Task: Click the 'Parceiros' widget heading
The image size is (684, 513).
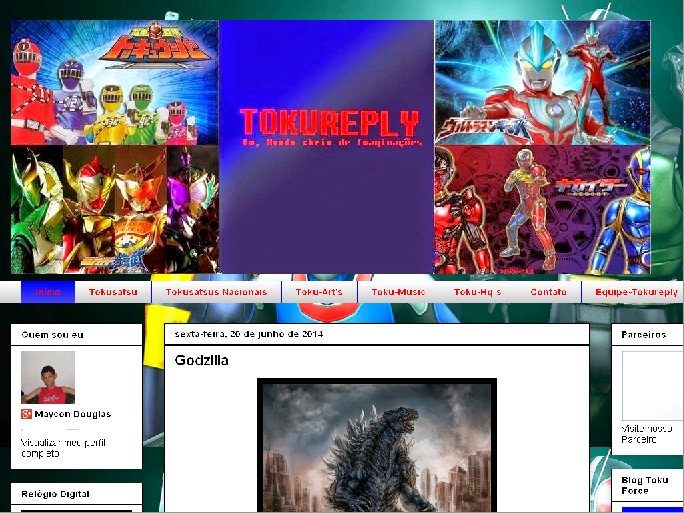Action: (644, 335)
